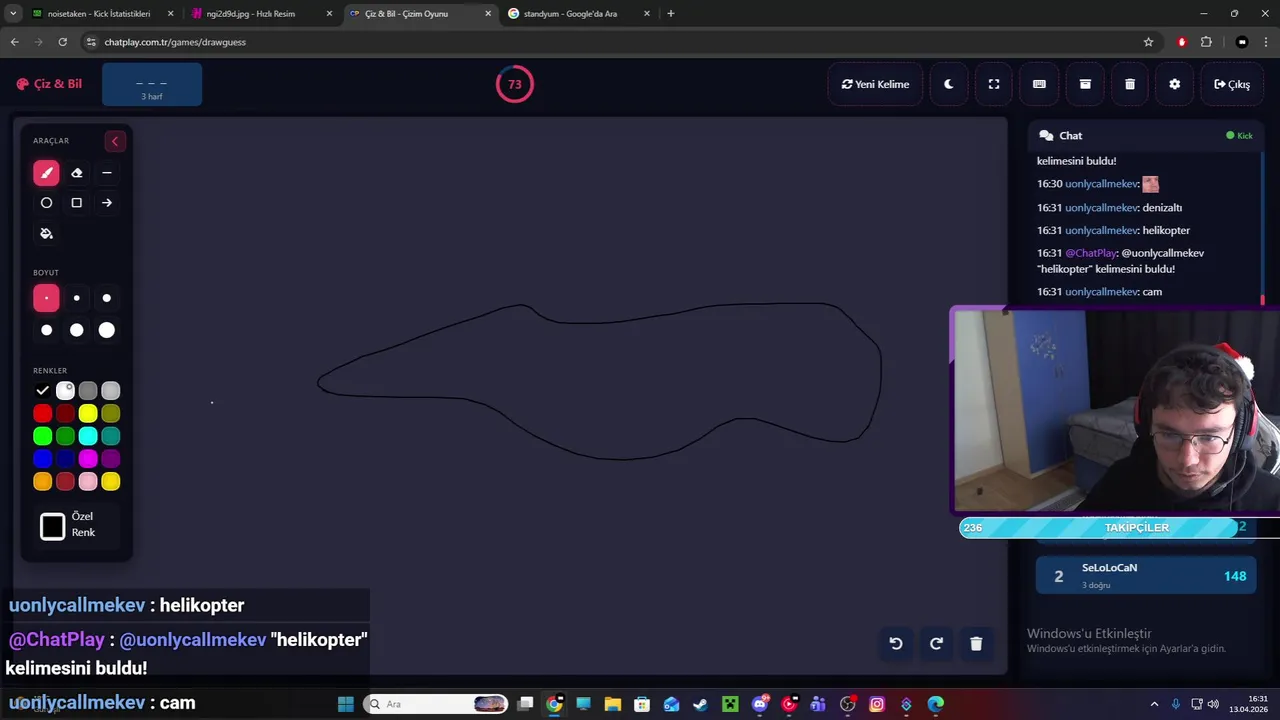Pick the magenta color swatch

click(x=88, y=459)
